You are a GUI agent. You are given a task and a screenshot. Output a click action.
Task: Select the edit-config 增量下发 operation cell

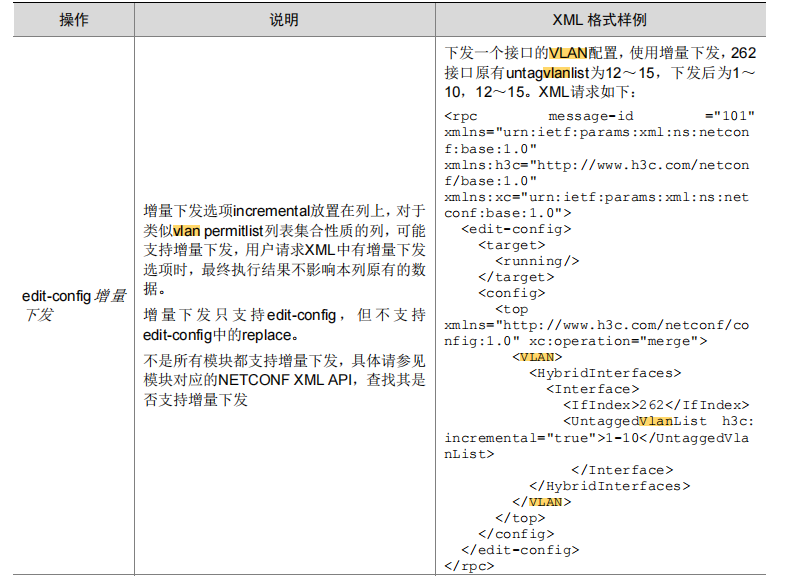[74, 305]
